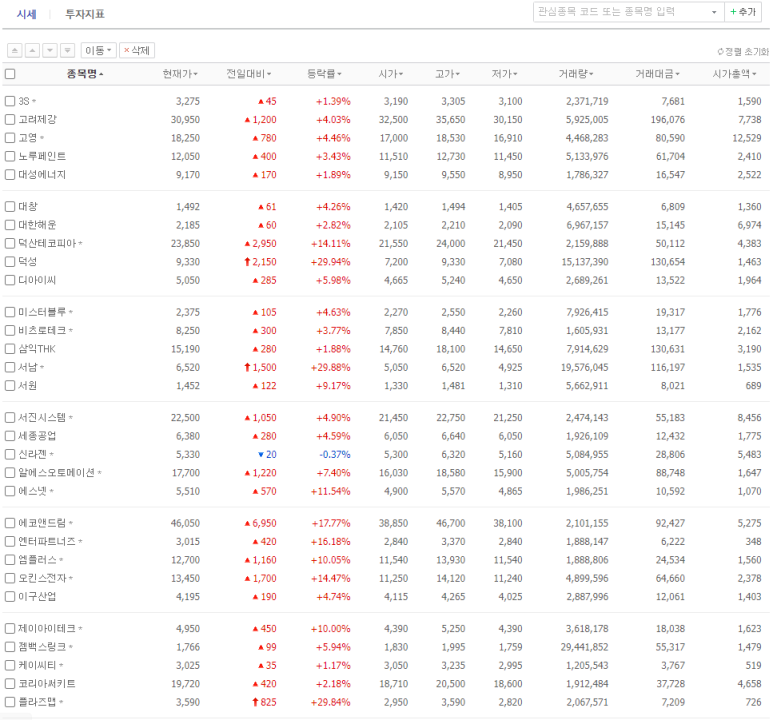The width and height of the screenshot is (773, 720).
Task: Tick the 덕성 checkbox
Action: tap(10, 262)
